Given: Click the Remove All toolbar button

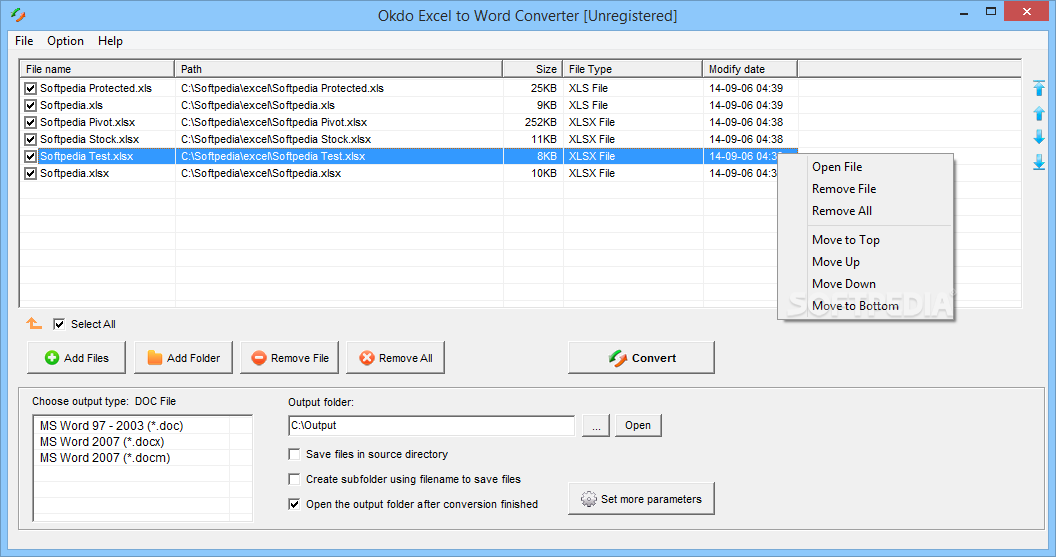Looking at the screenshot, I should pos(395,358).
